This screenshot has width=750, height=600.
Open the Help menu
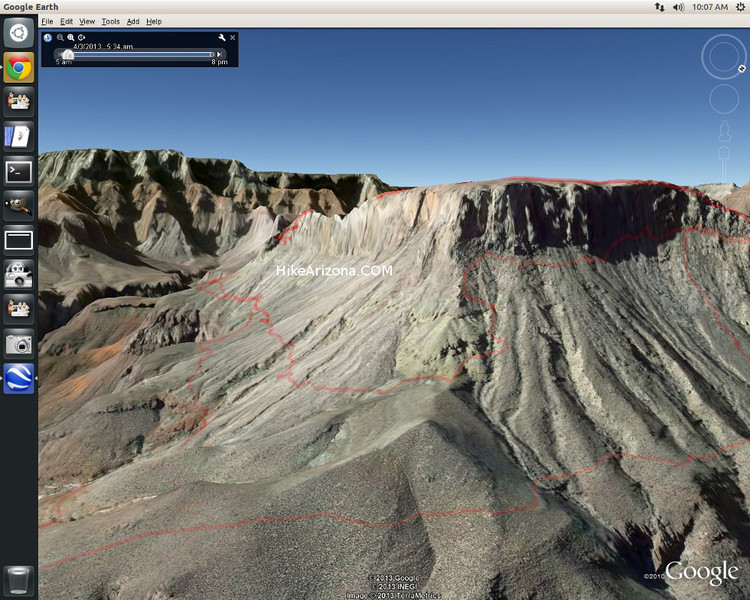tap(154, 22)
